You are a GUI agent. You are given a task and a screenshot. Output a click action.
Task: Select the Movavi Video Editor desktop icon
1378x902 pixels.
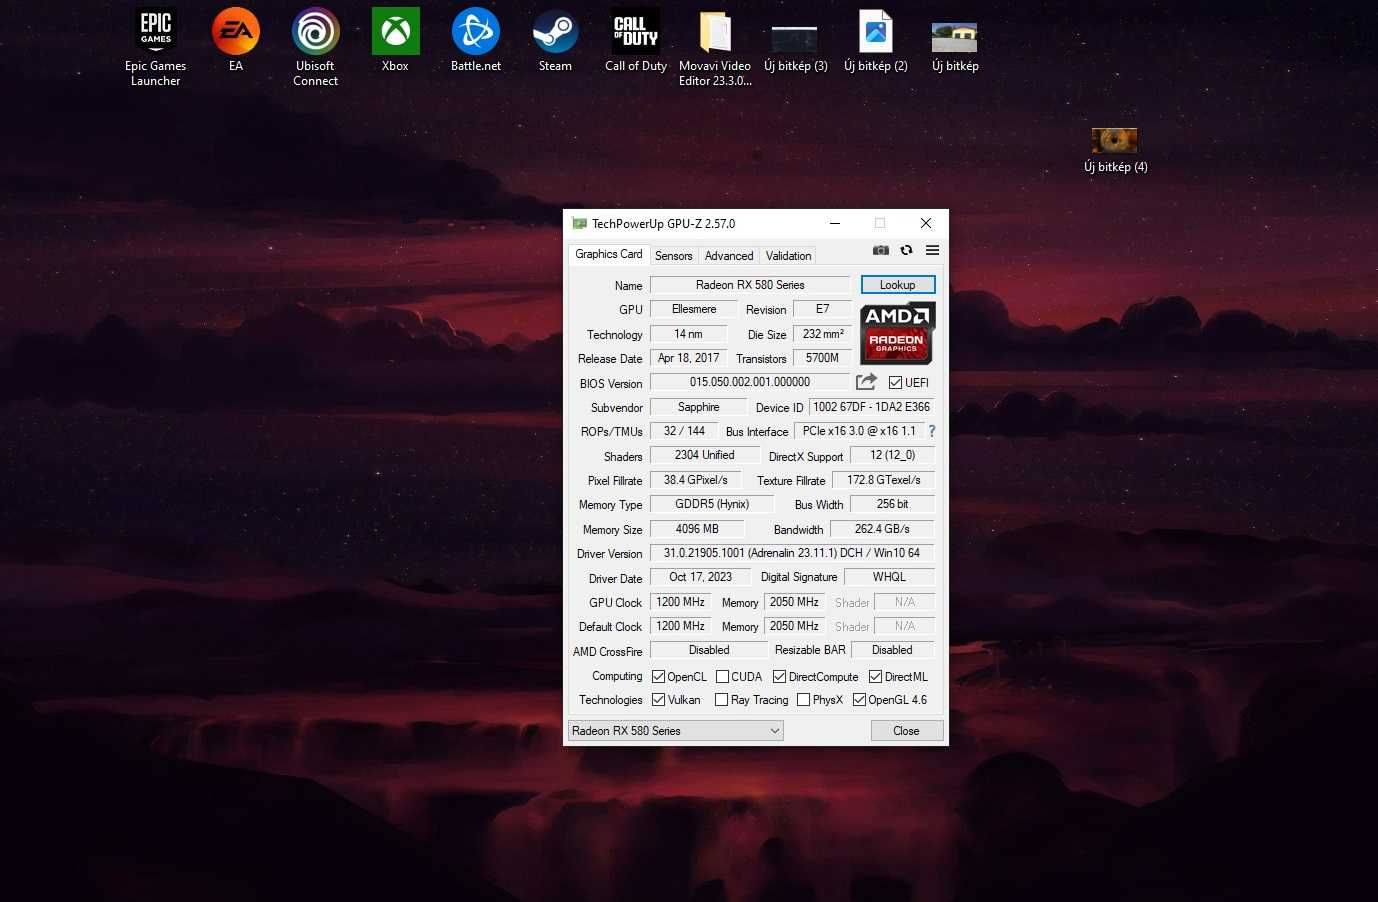715,47
